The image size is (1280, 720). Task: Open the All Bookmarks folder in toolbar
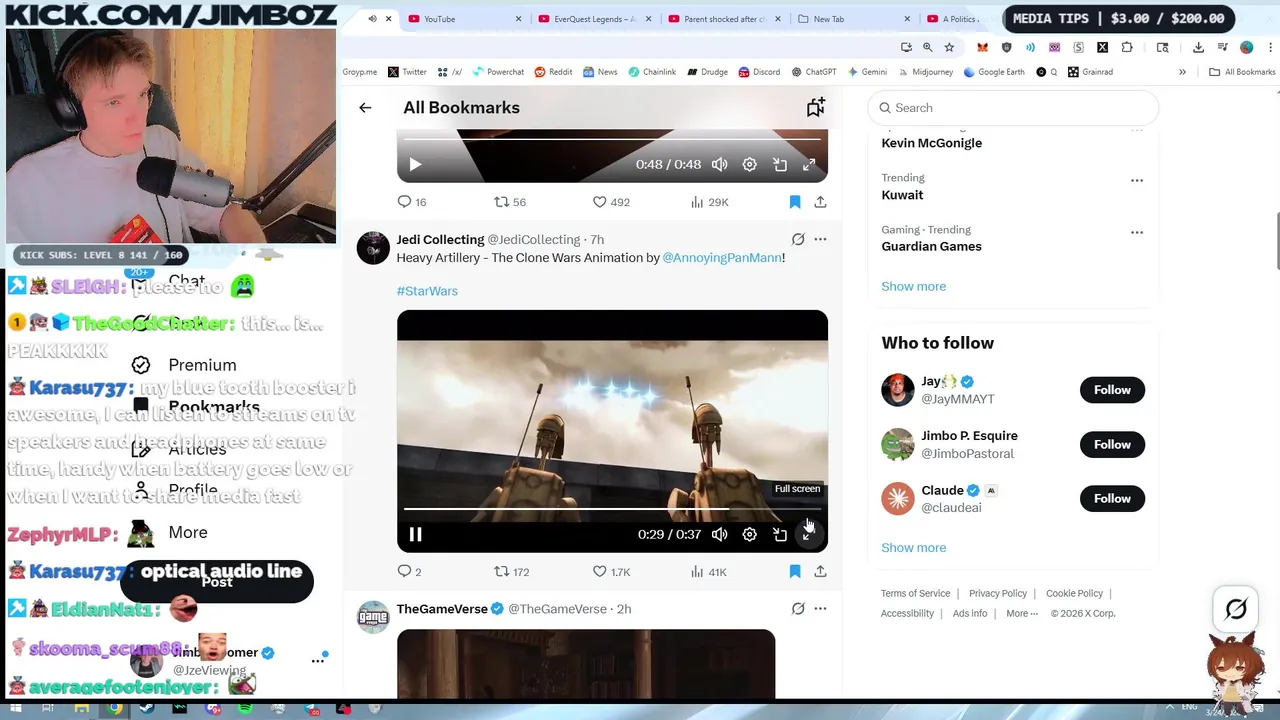click(1242, 72)
